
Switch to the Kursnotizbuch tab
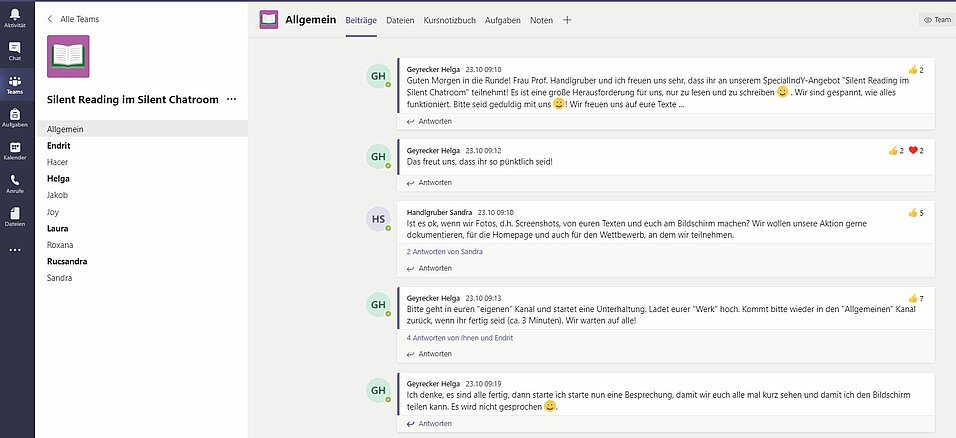449,20
